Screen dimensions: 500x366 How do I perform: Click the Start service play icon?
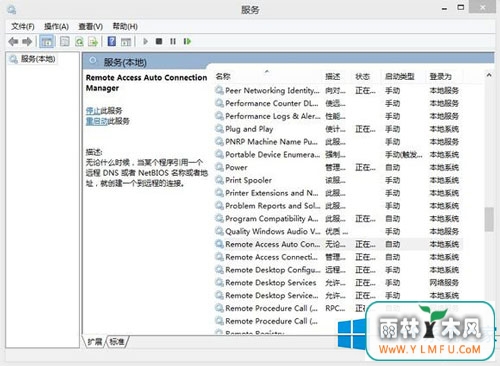145,41
